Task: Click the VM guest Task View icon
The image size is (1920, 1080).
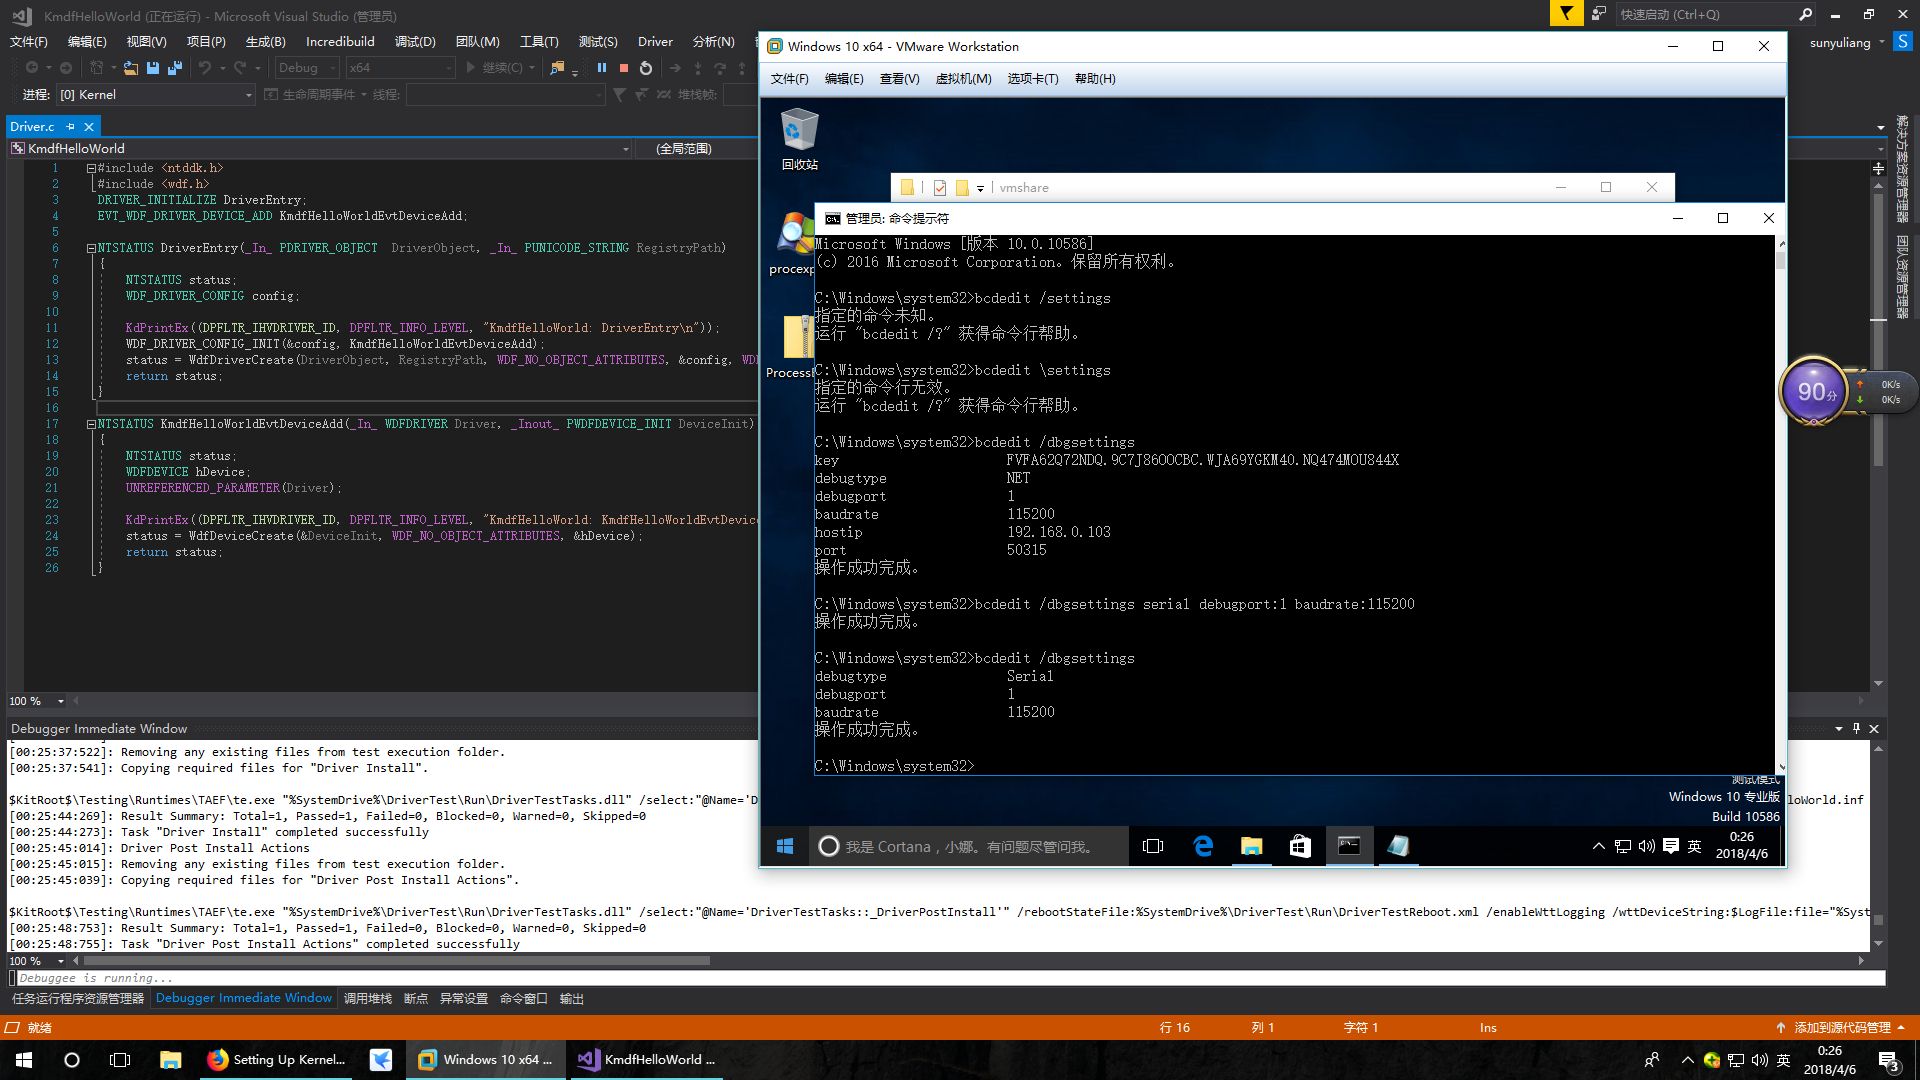Action: coord(1153,846)
